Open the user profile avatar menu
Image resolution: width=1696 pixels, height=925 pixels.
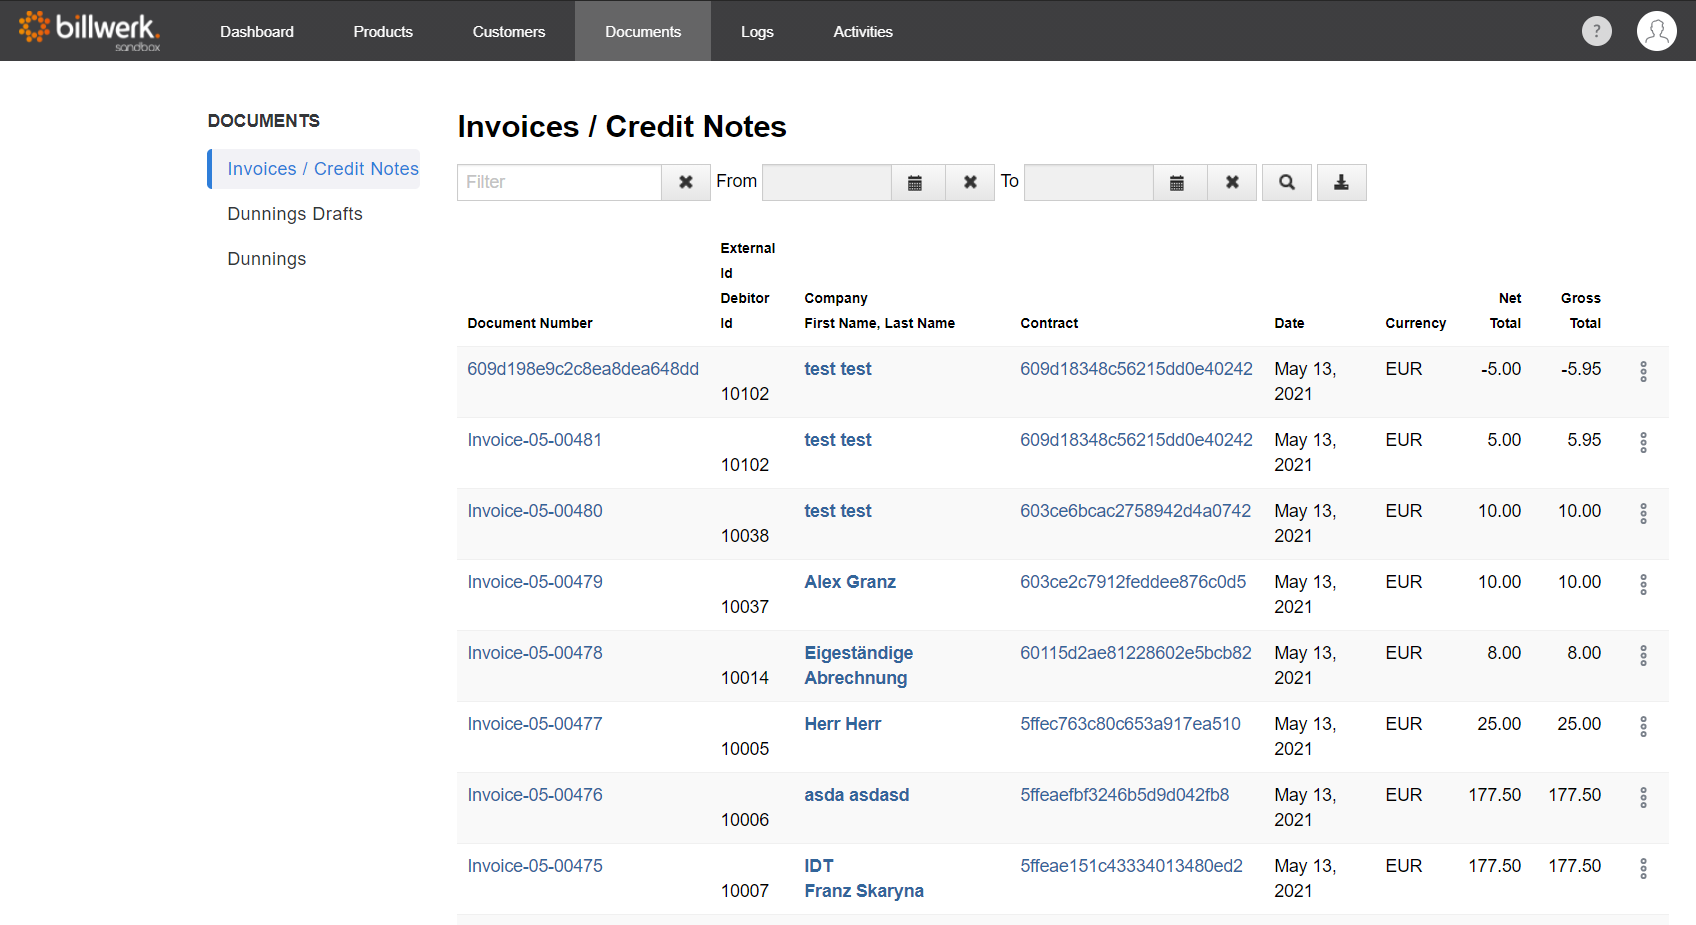[x=1656, y=31]
